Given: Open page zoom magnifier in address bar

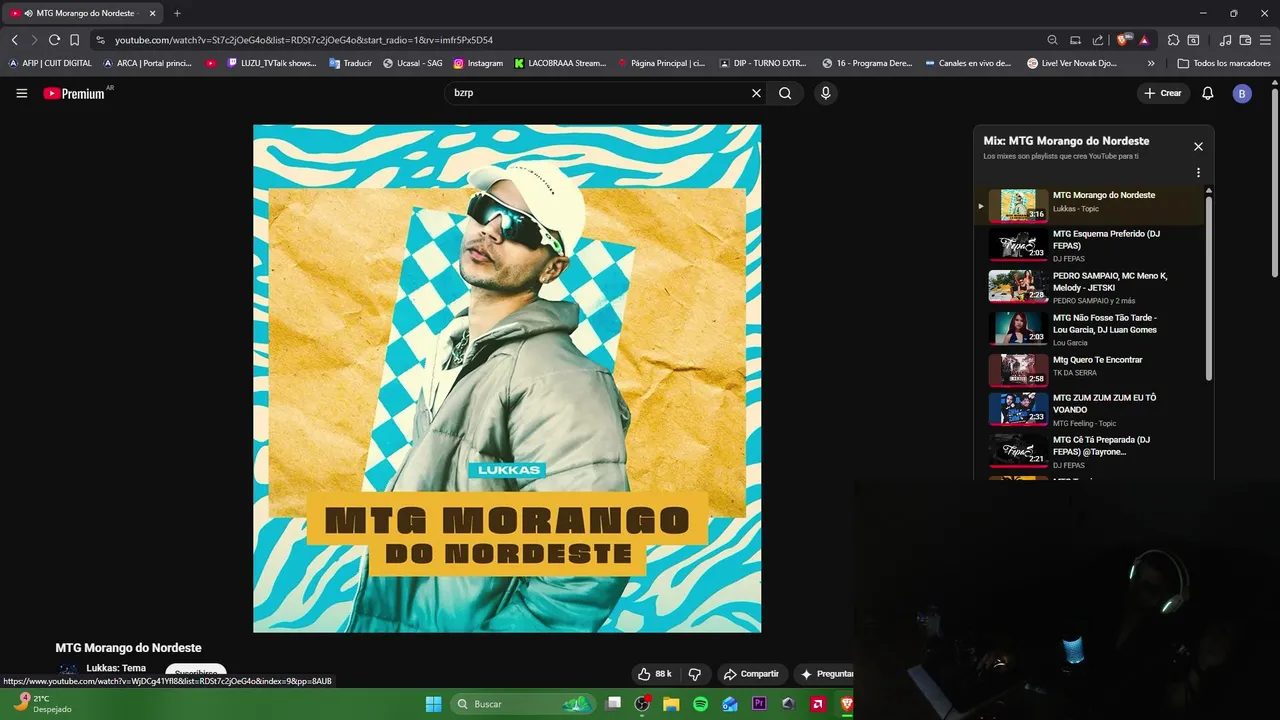Looking at the screenshot, I should coord(1052,40).
